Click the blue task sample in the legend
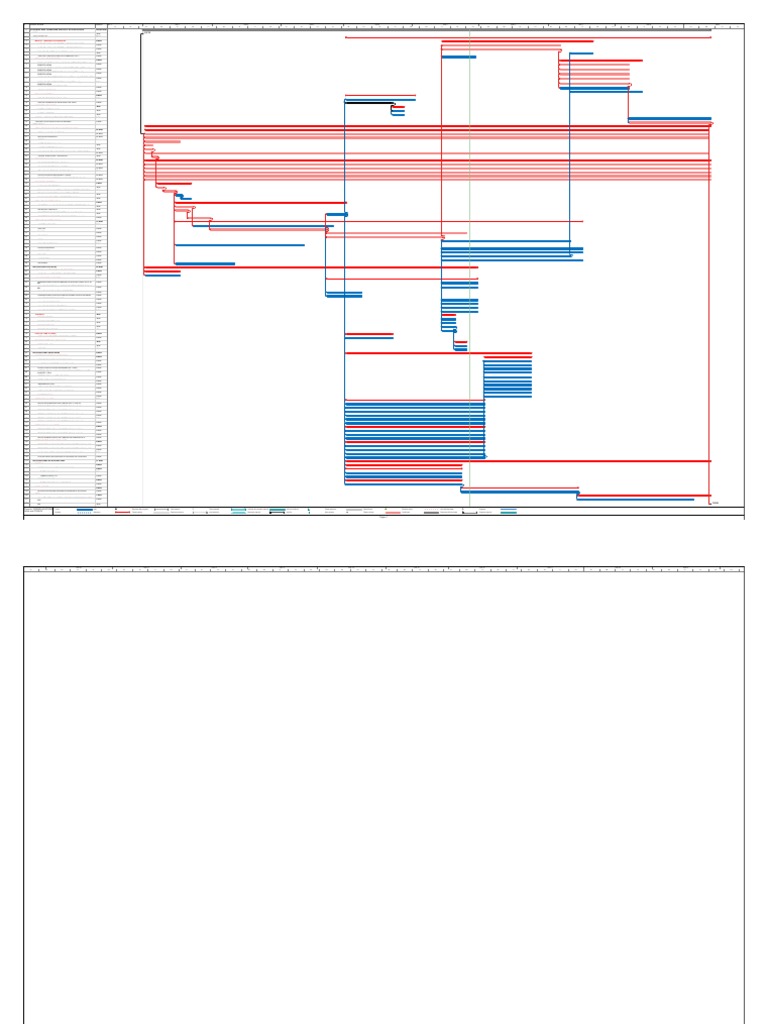The height and width of the screenshot is (1024, 768). 85,509
